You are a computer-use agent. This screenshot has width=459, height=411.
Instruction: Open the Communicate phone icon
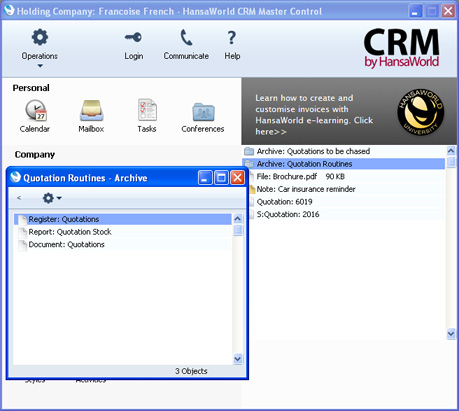(x=186, y=37)
